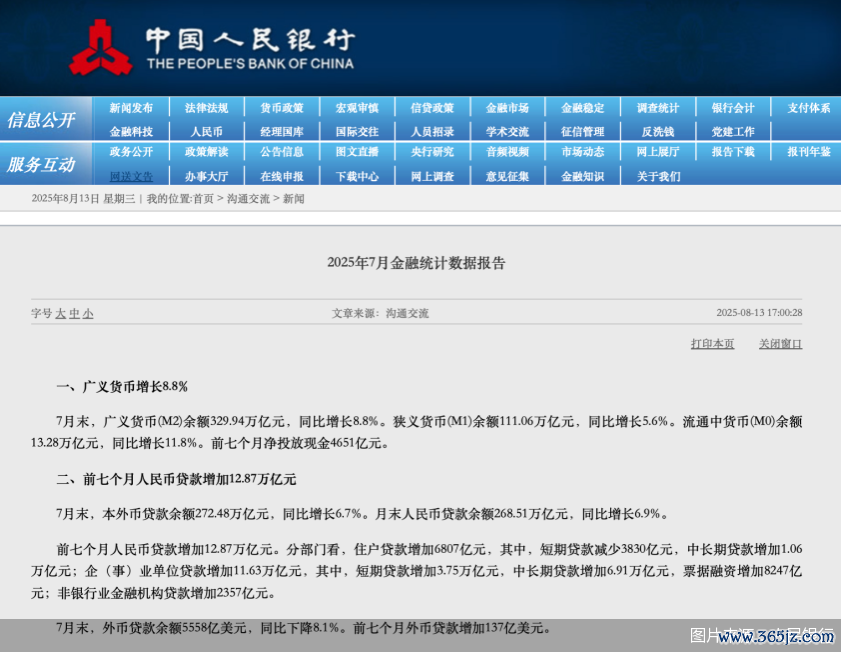The height and width of the screenshot is (652, 841).
Task: Select the 调查统计 menu item
Action: tap(658, 108)
